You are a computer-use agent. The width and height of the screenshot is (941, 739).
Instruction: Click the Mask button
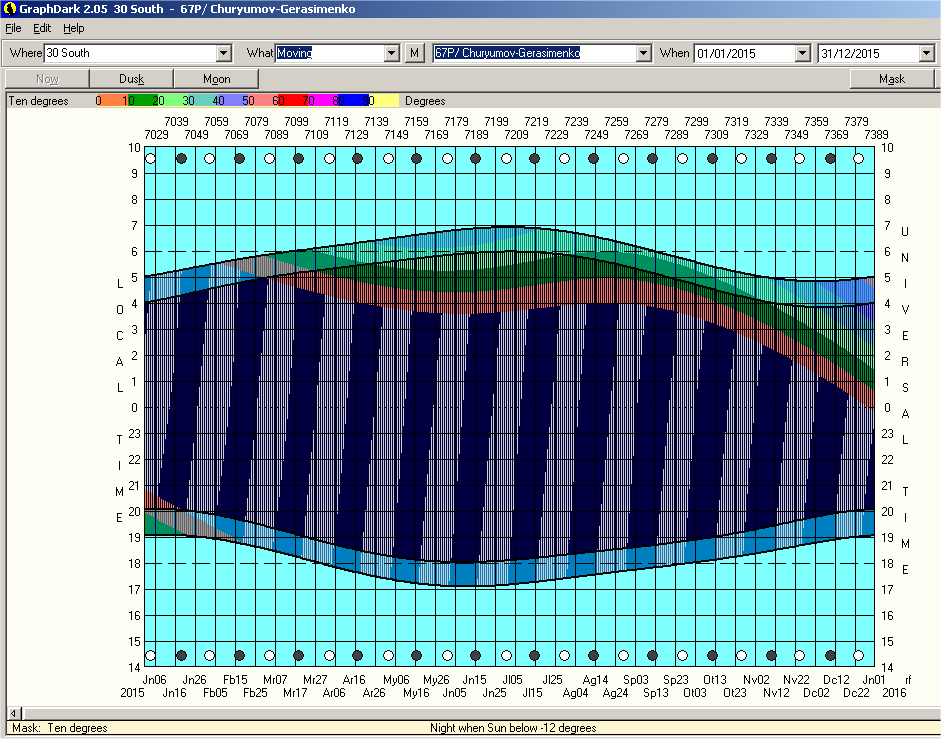coord(892,79)
